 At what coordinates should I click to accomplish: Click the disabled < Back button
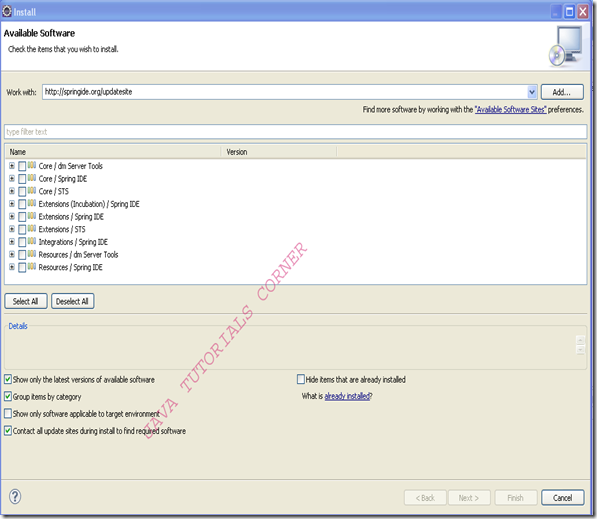pyautogui.click(x=425, y=498)
